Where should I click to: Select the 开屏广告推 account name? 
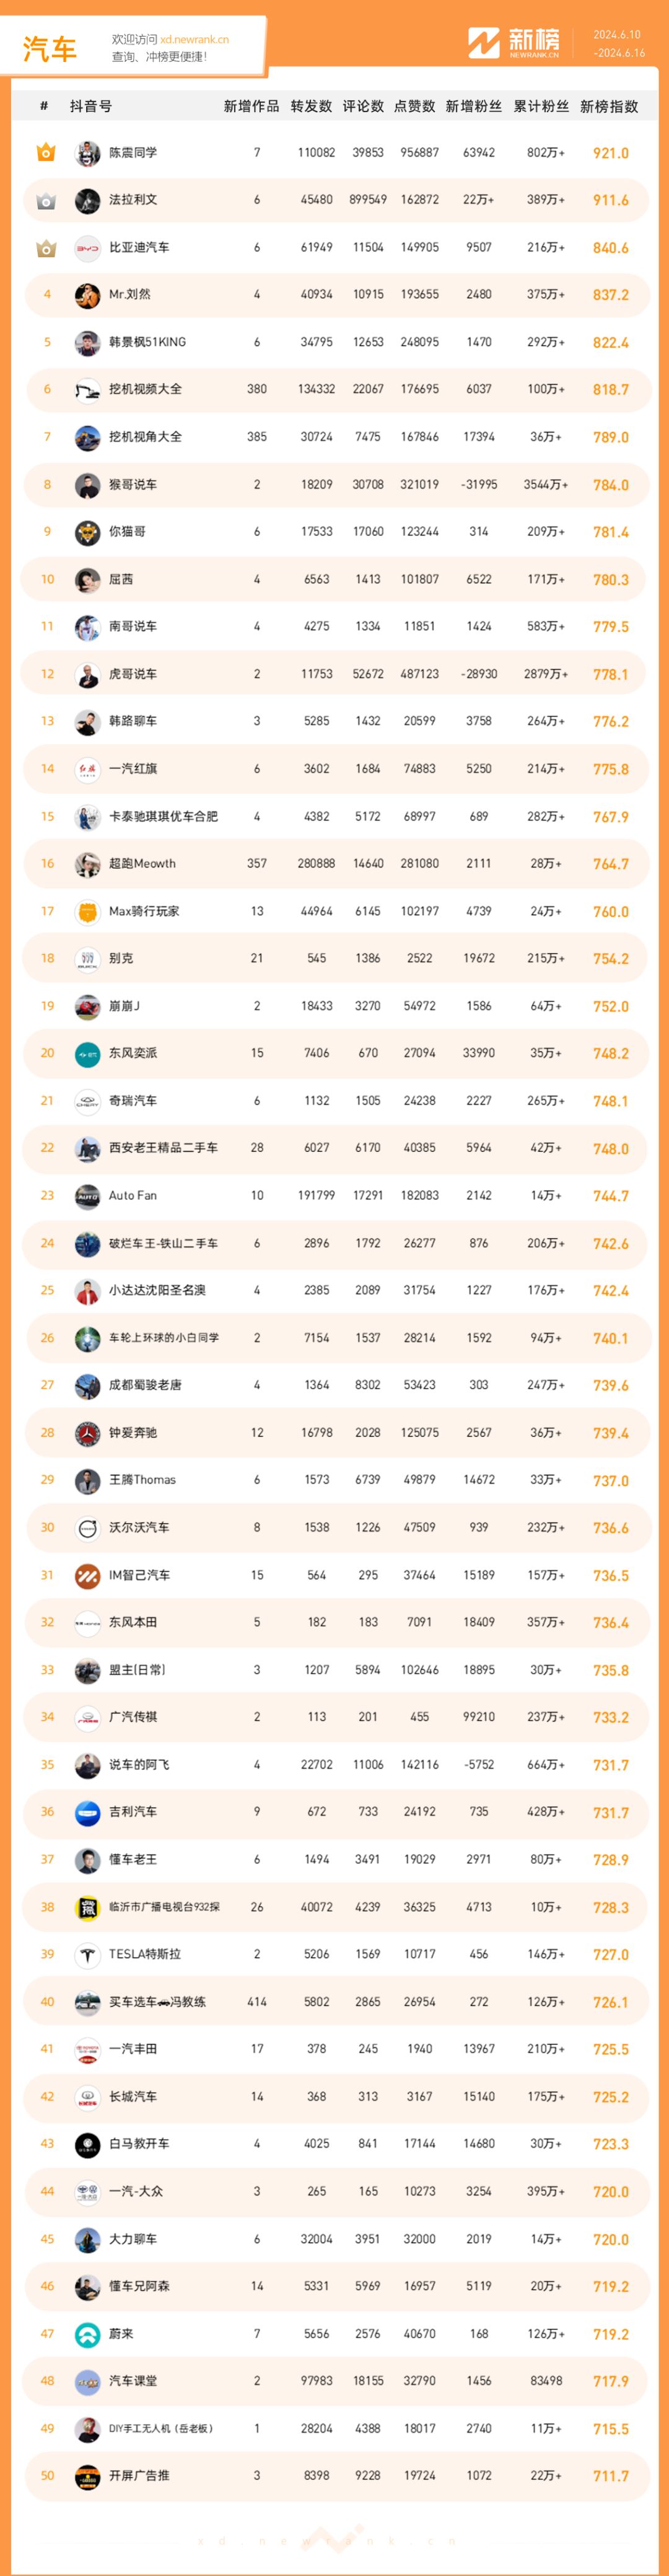139,2475
